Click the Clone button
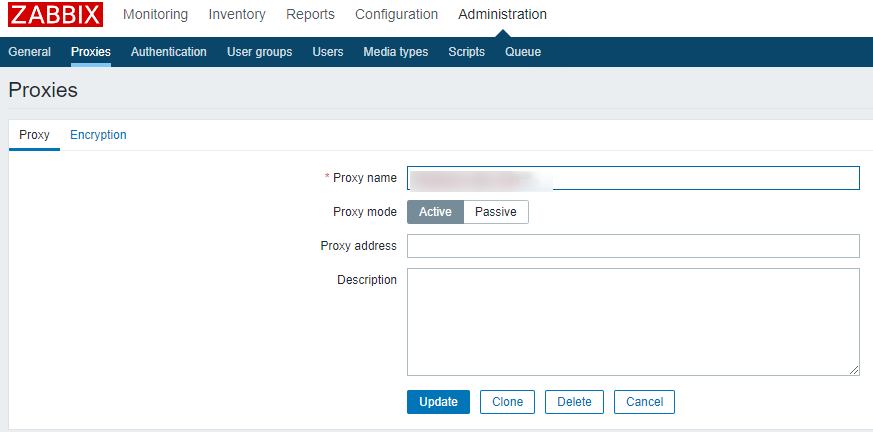The image size is (873, 432). (507, 402)
